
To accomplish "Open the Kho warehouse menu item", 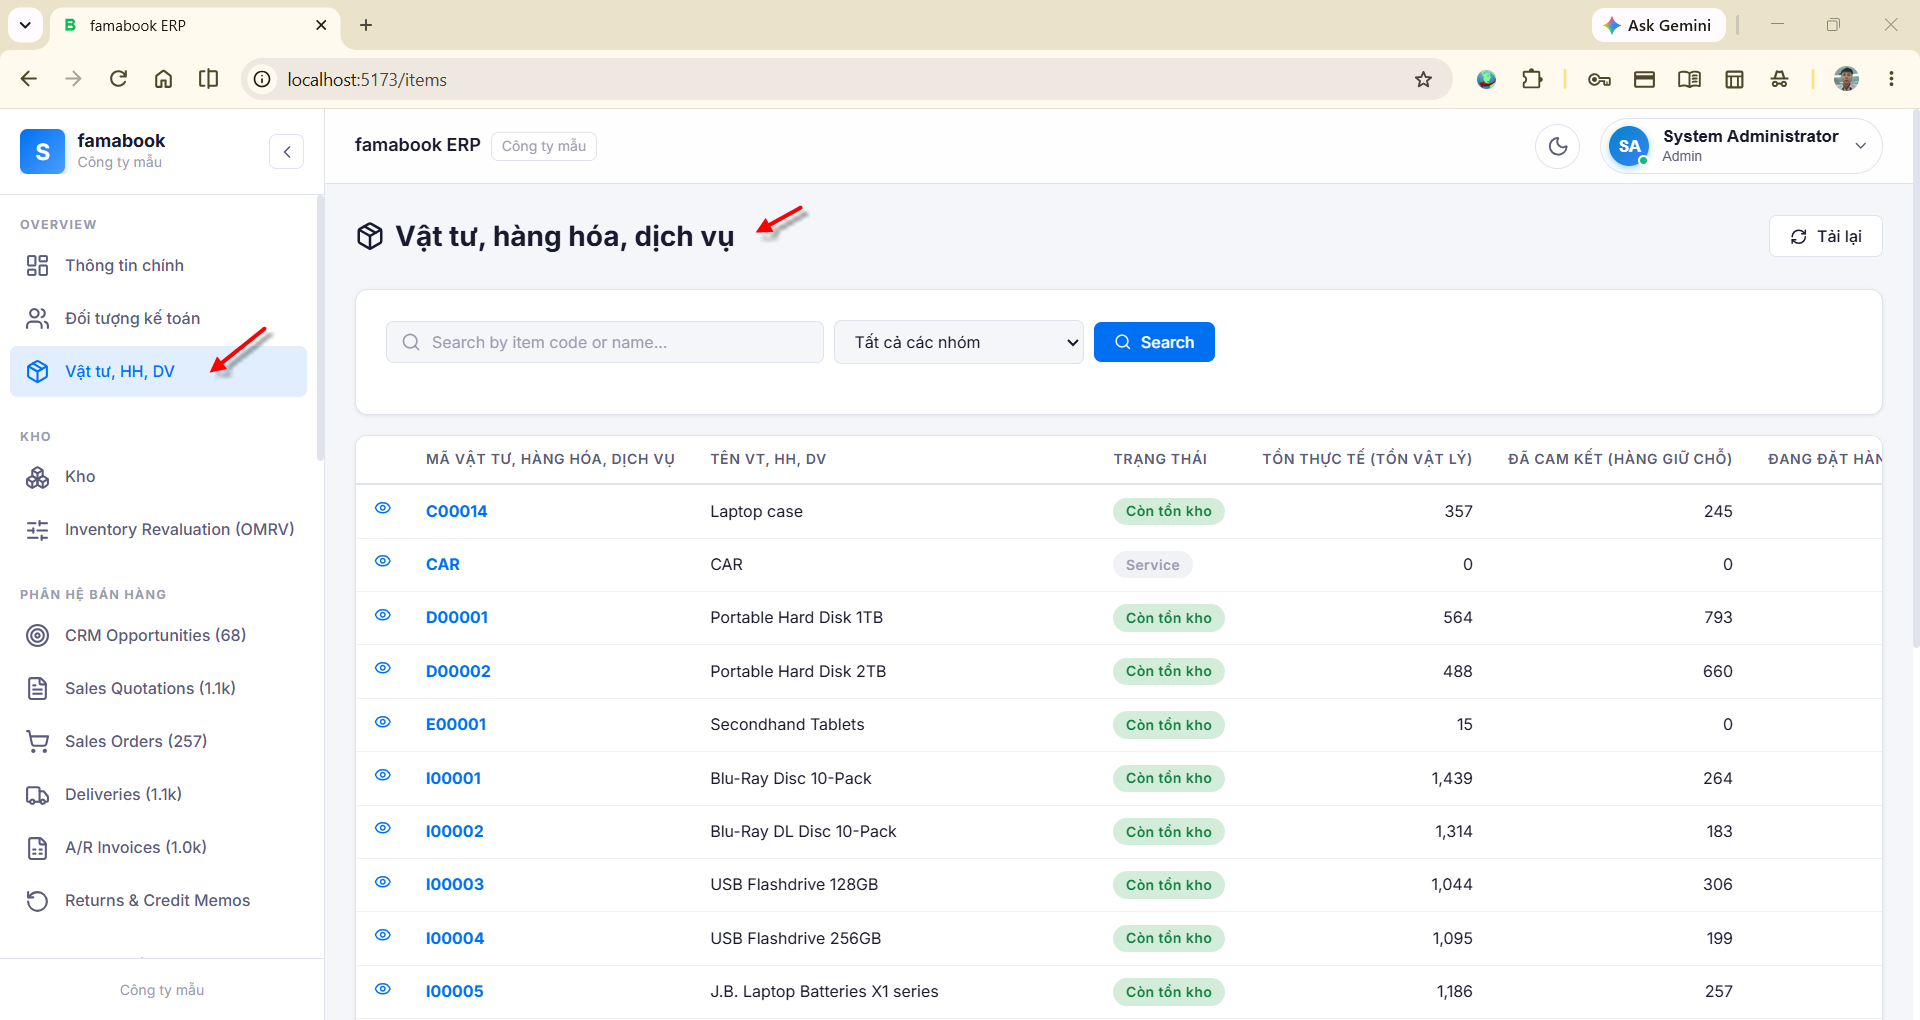I will tap(158, 477).
